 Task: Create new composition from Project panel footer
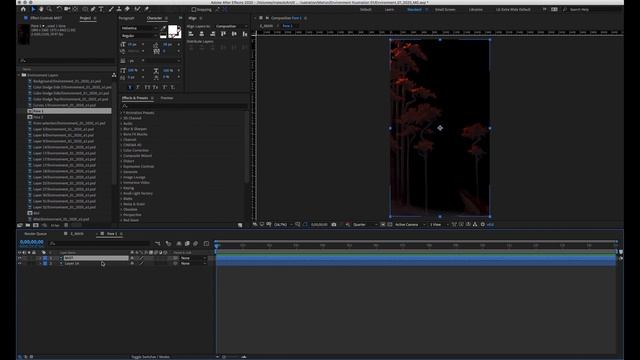point(36,225)
